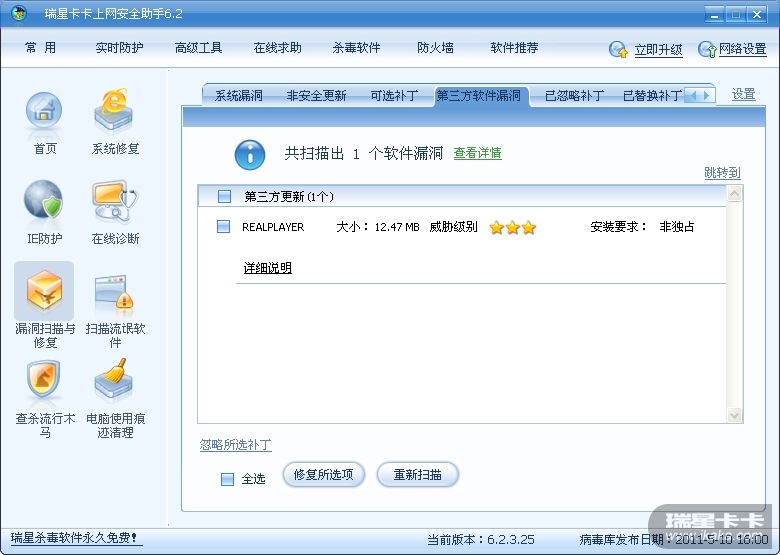This screenshot has height=555, width=780.
Task: Click the REALPLAYER item name
Action: (x=273, y=227)
